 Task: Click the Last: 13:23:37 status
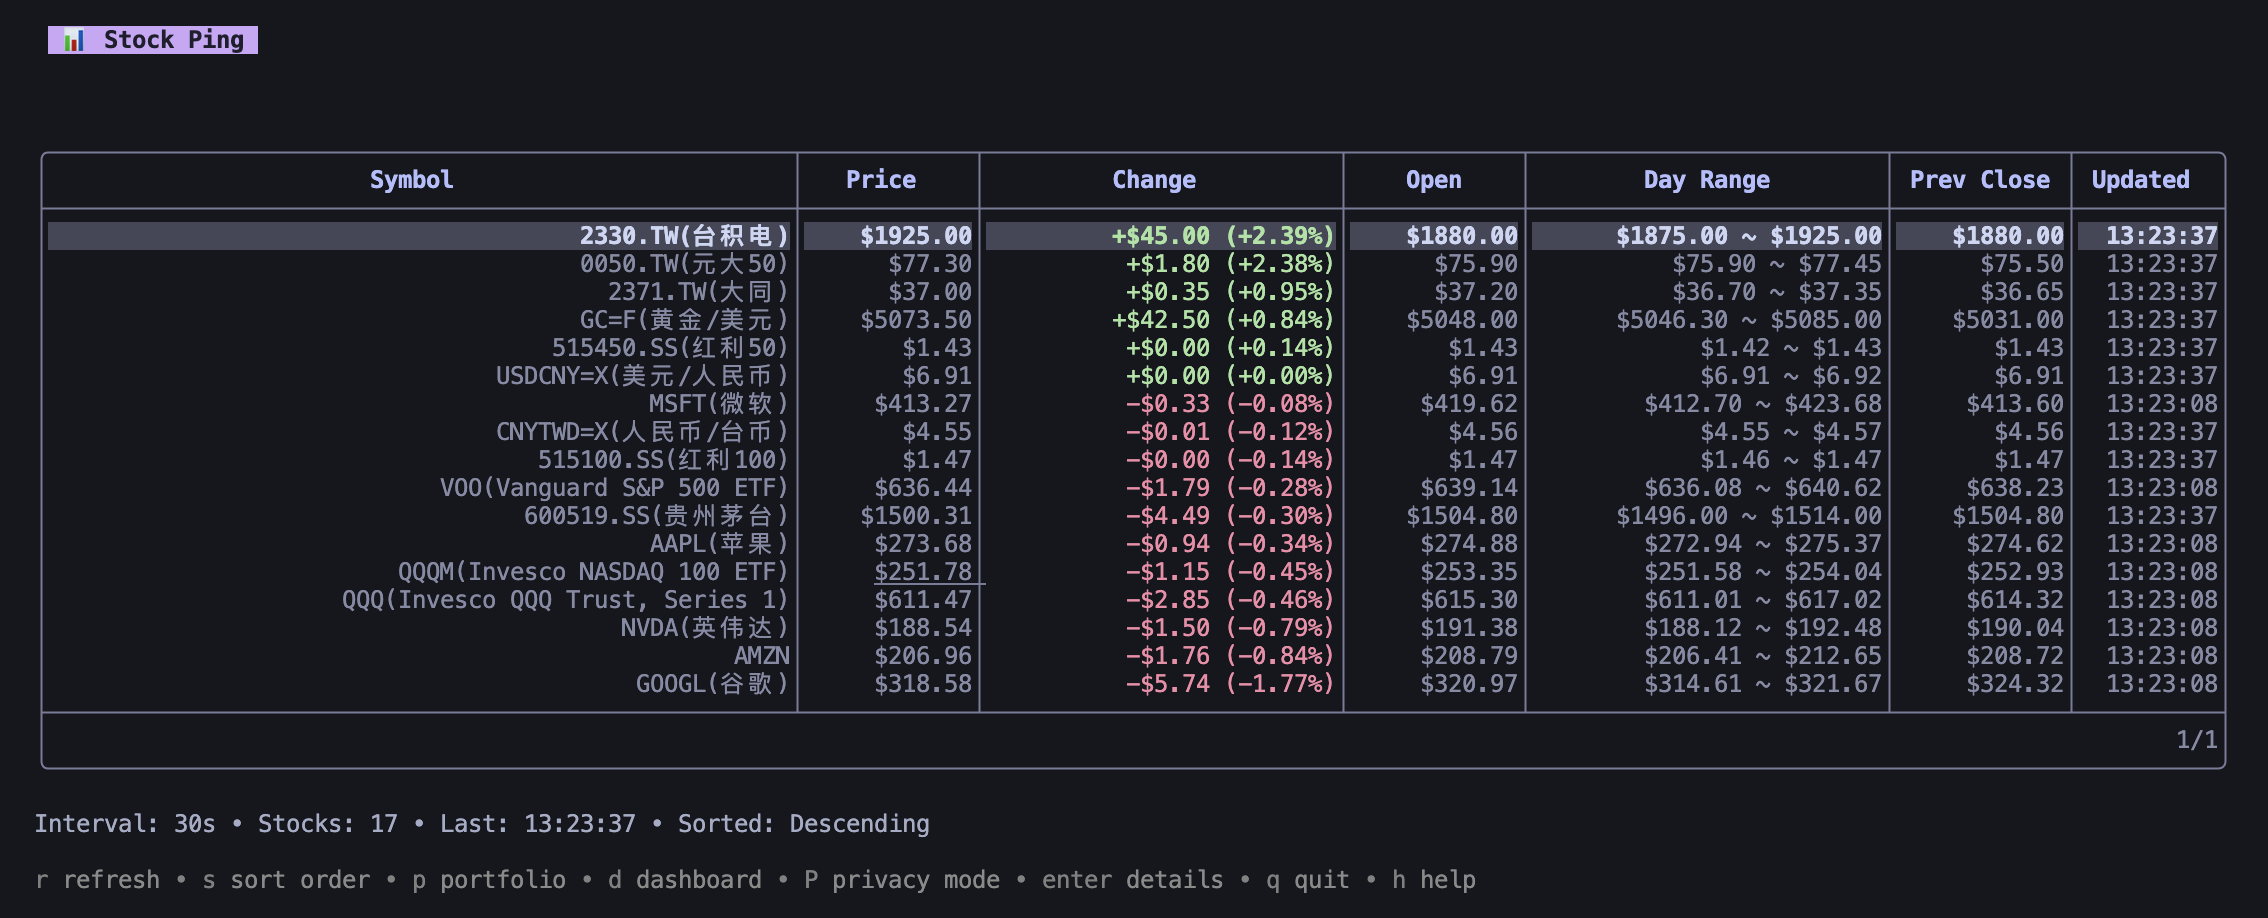click(x=538, y=824)
